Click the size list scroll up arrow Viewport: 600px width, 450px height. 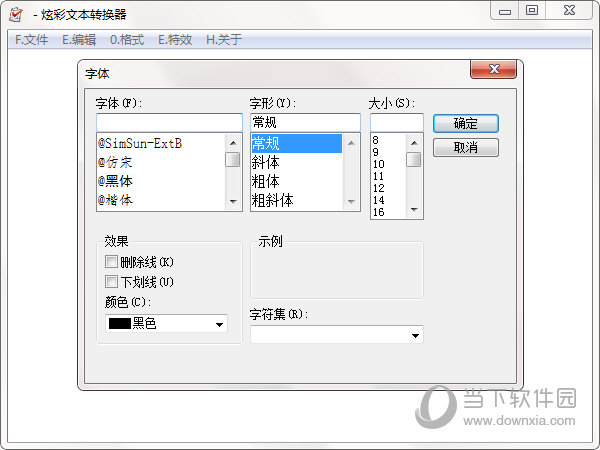414,143
